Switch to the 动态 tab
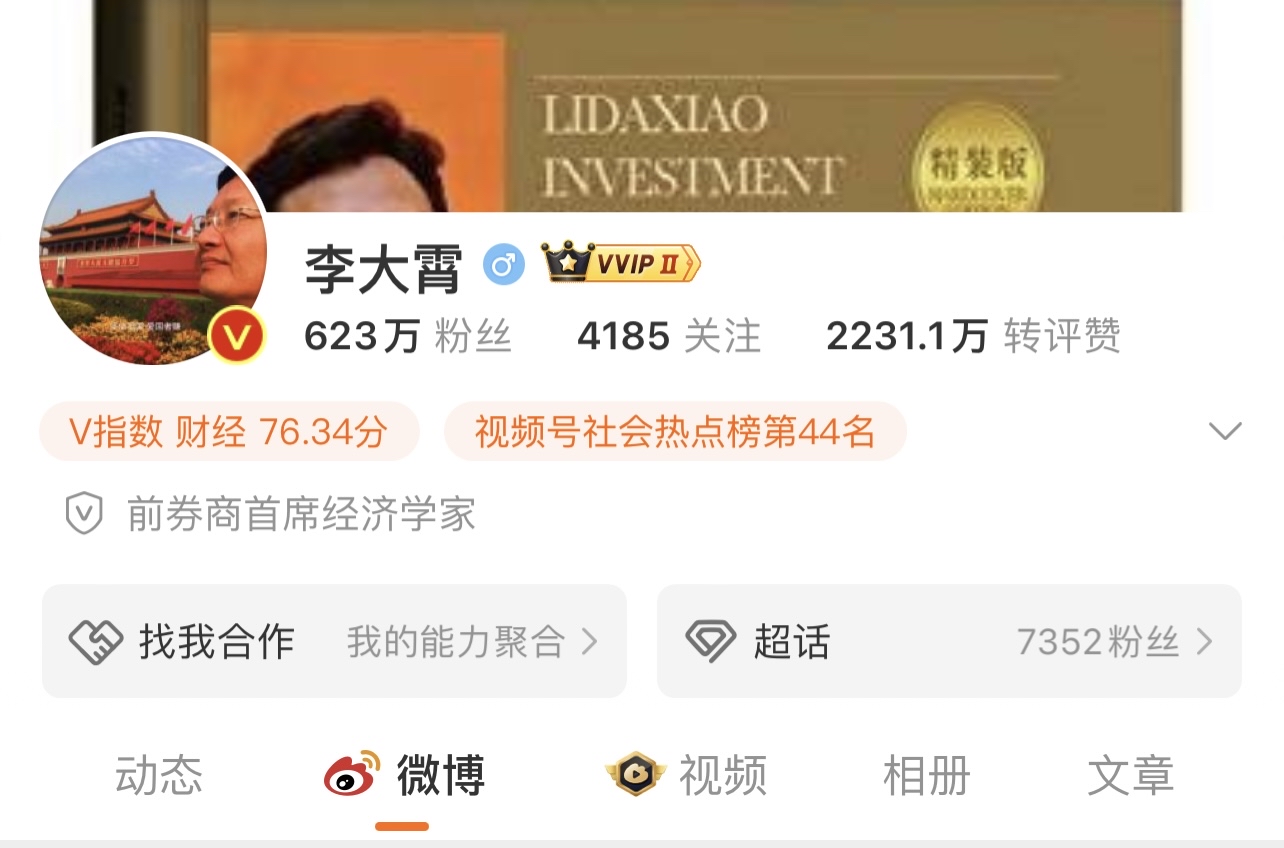The image size is (1284, 848). coord(159,775)
